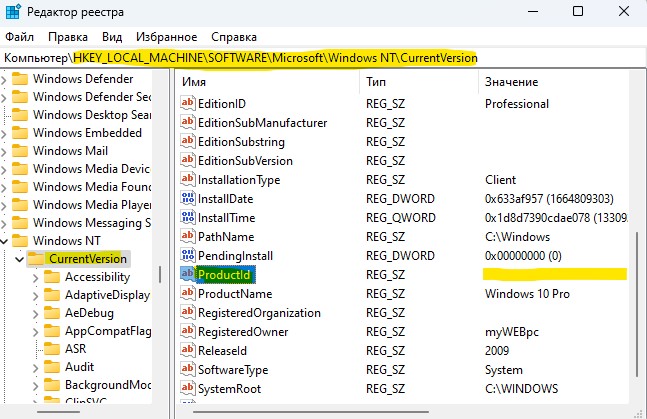Click the ReleaseId string icon
The width and height of the screenshot is (647, 419).
click(188, 350)
